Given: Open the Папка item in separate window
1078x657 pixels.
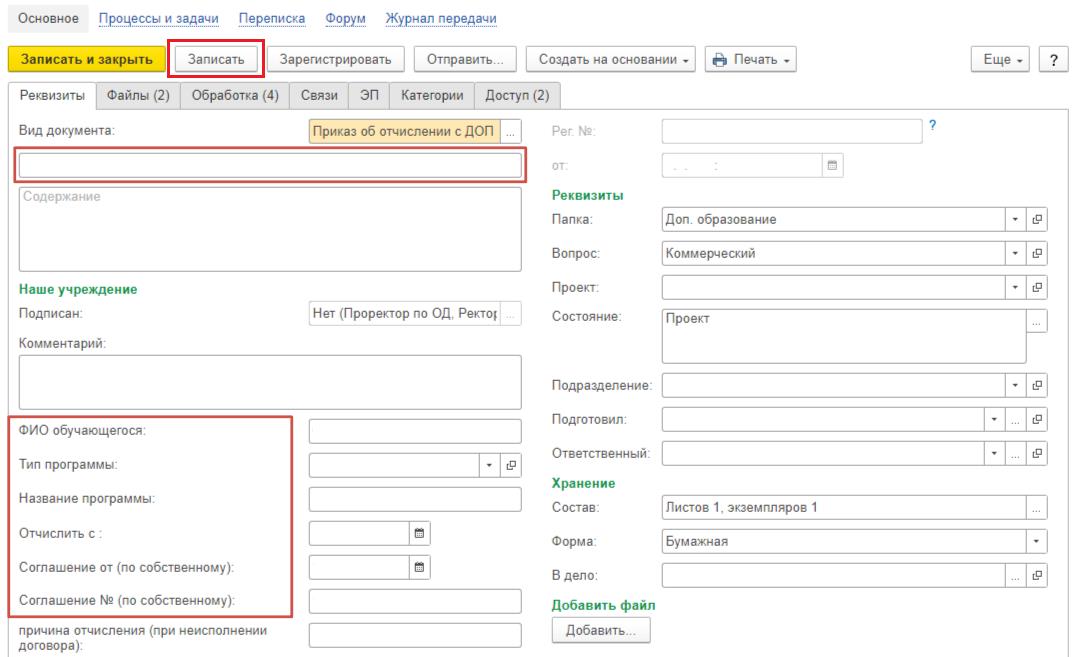Looking at the screenshot, I should tap(1037, 219).
